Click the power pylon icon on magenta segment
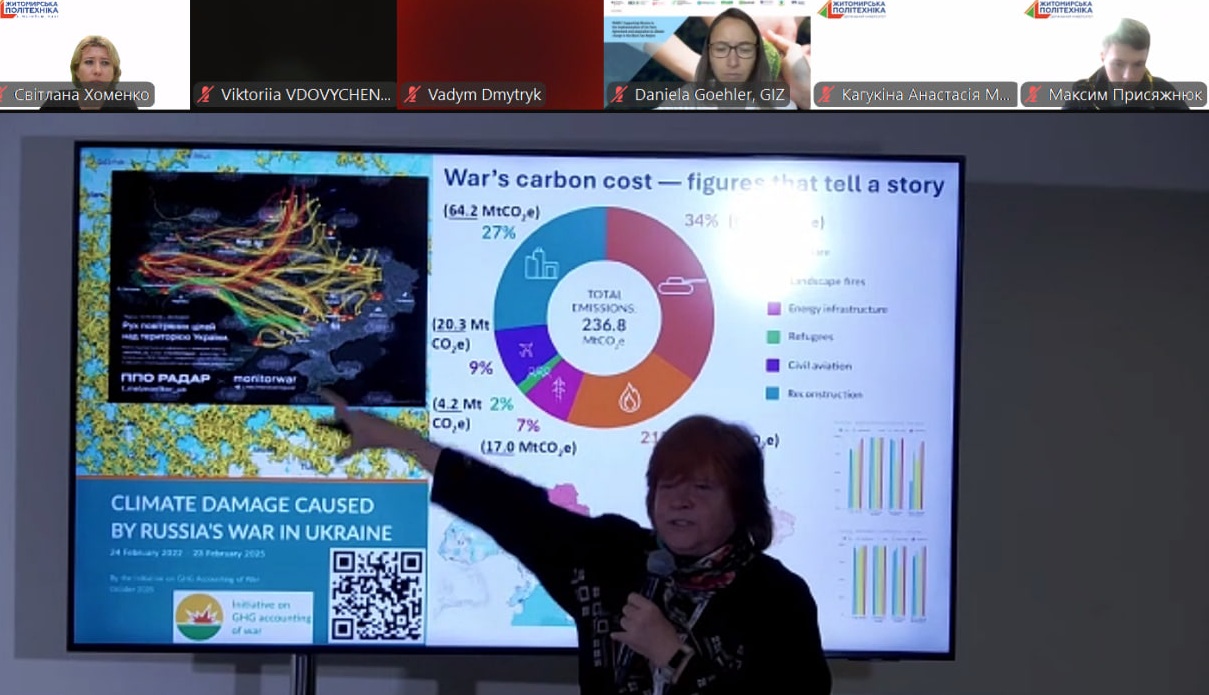 pyautogui.click(x=558, y=388)
